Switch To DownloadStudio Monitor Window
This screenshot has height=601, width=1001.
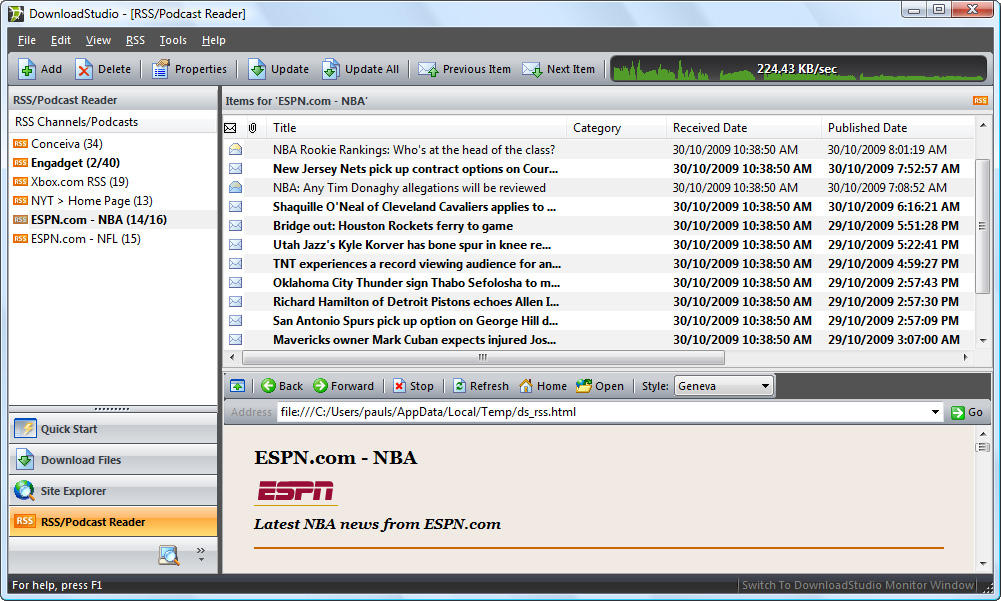point(857,585)
